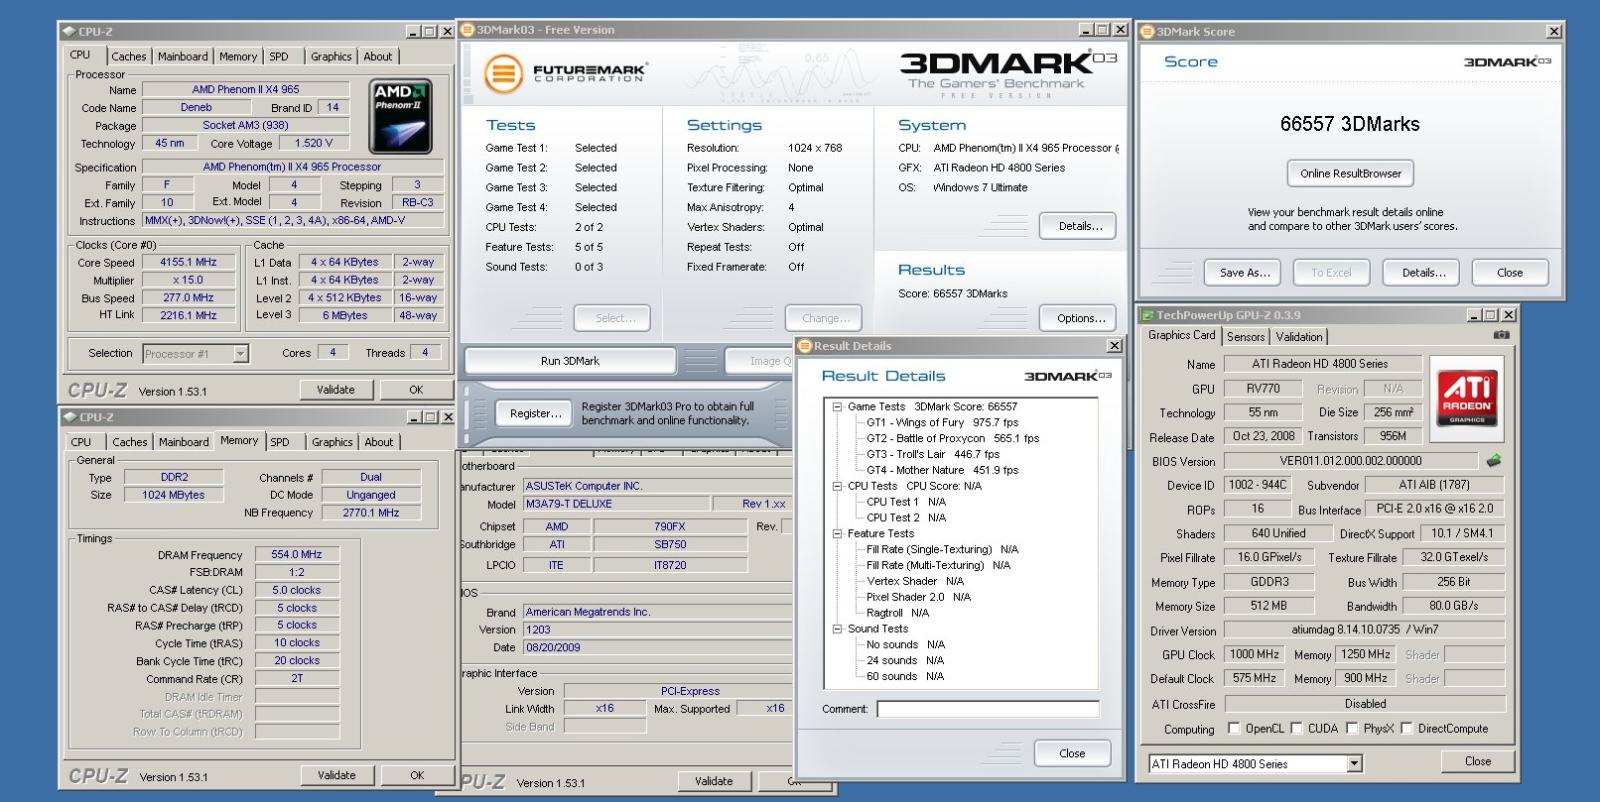Click the 3DMark Score title bar icon

click(1148, 32)
